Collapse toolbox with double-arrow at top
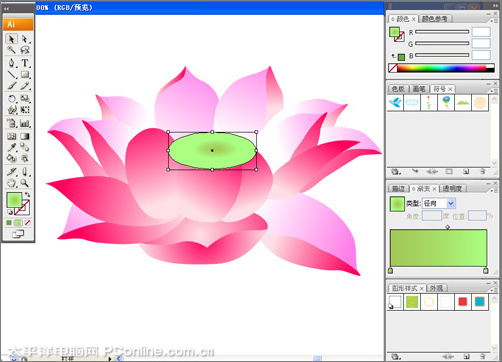502x362 pixels. (6, 8)
